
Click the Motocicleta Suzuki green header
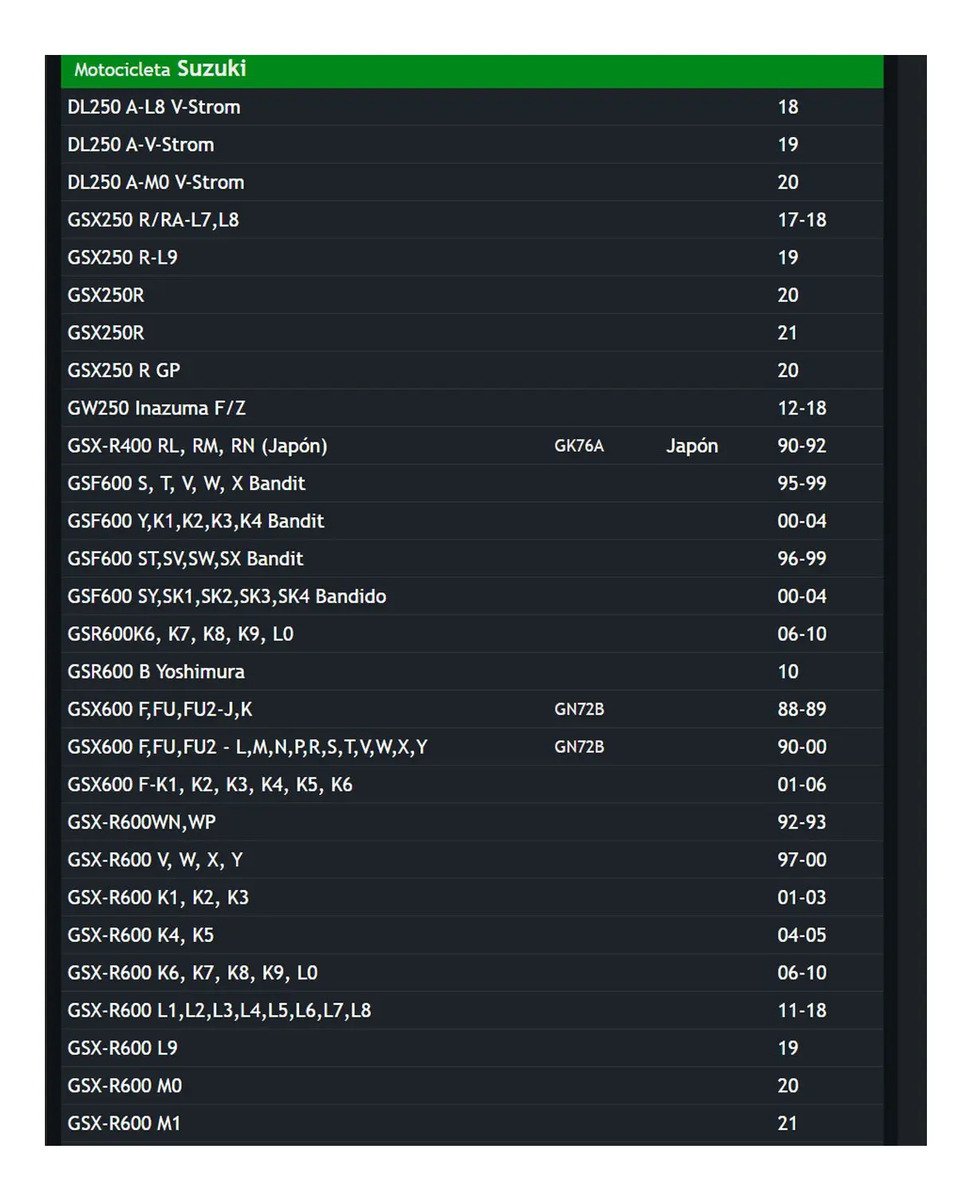[x=472, y=70]
